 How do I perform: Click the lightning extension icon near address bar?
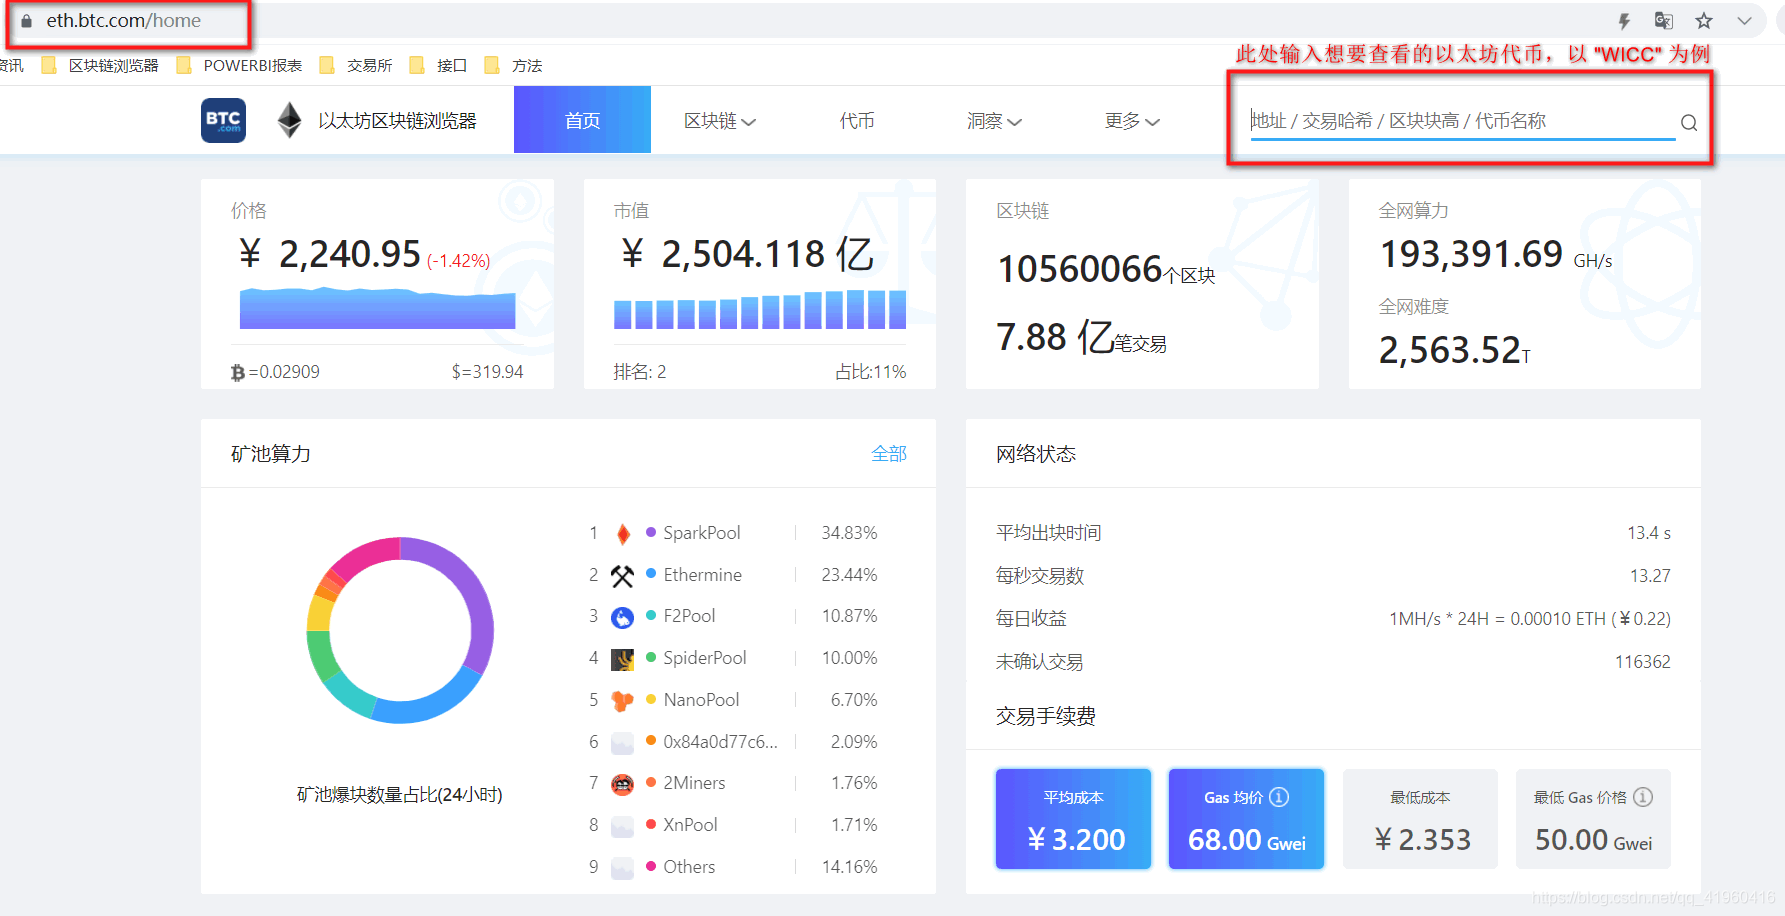(x=1624, y=19)
